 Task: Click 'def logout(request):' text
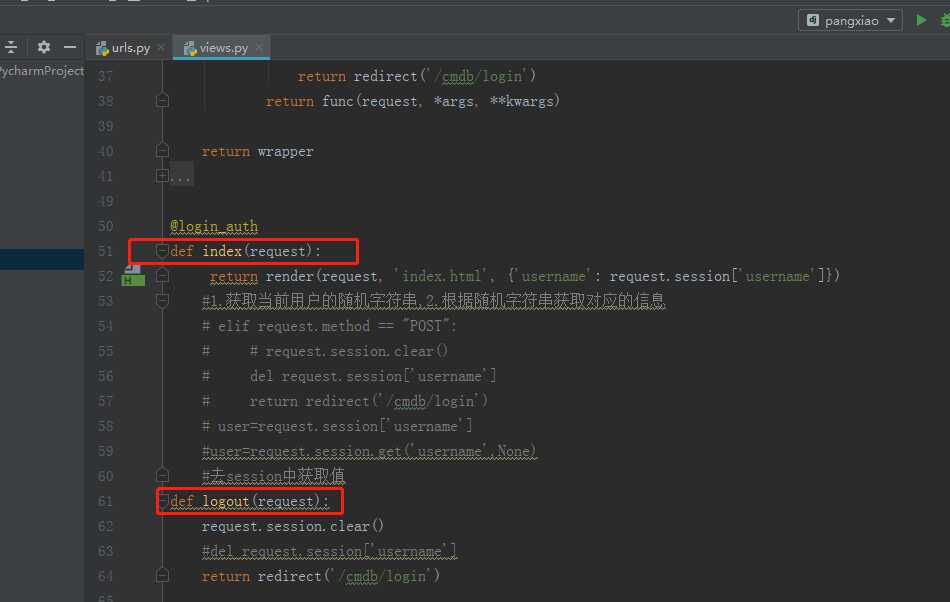[x=250, y=501]
